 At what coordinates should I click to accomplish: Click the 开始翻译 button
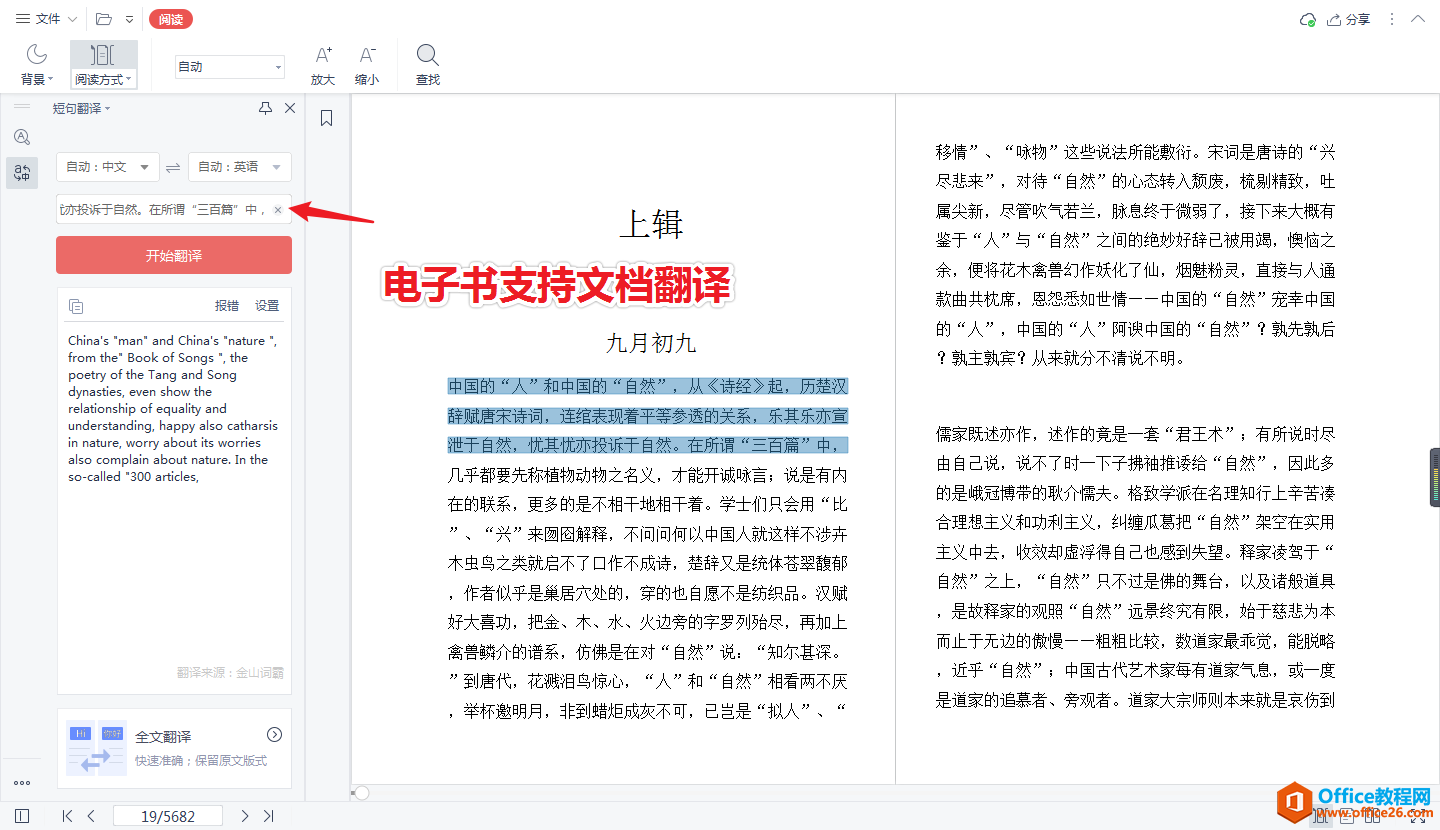[174, 255]
